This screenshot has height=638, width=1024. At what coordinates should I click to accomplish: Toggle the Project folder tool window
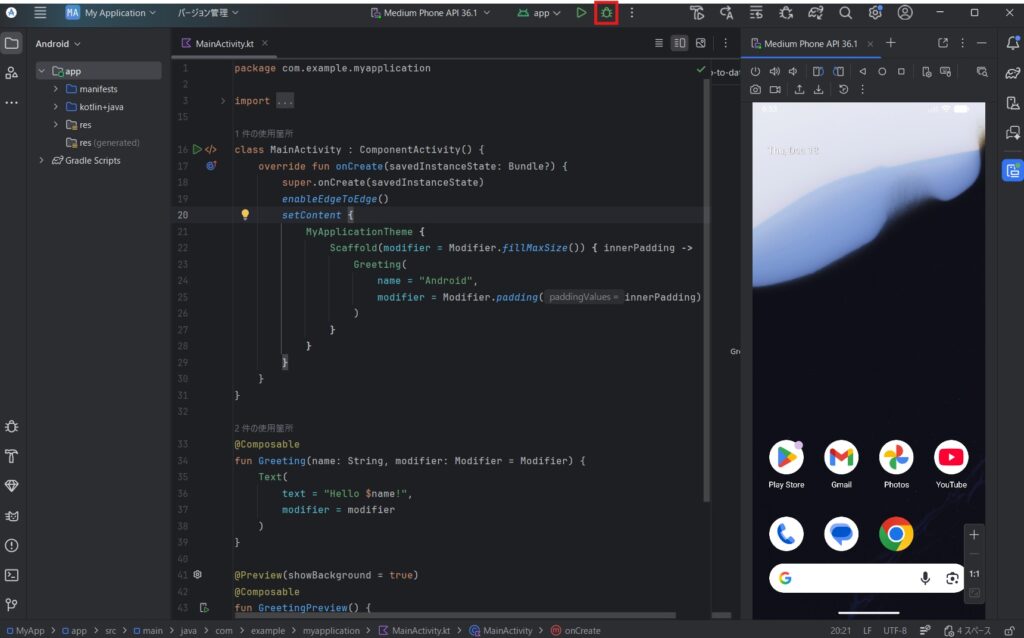12,44
